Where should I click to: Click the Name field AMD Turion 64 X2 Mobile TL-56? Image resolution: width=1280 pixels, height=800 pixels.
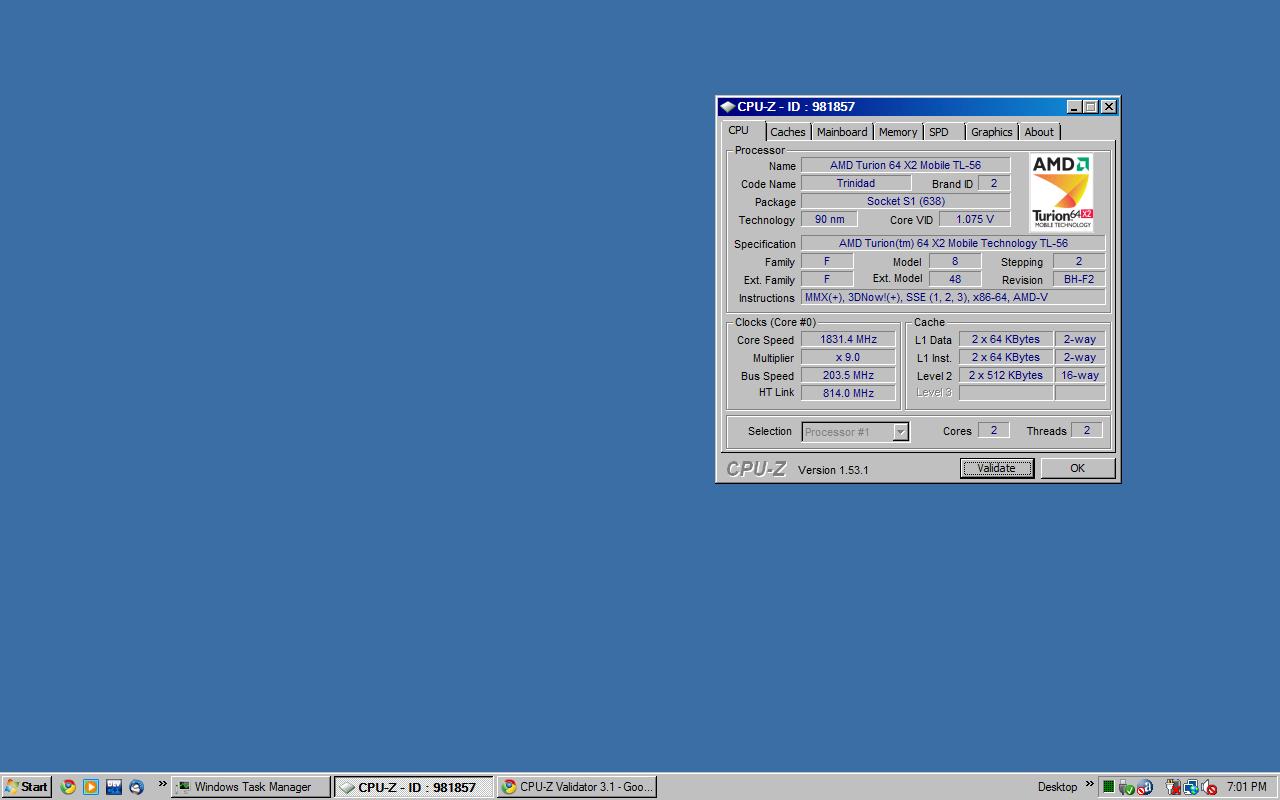[x=905, y=165]
